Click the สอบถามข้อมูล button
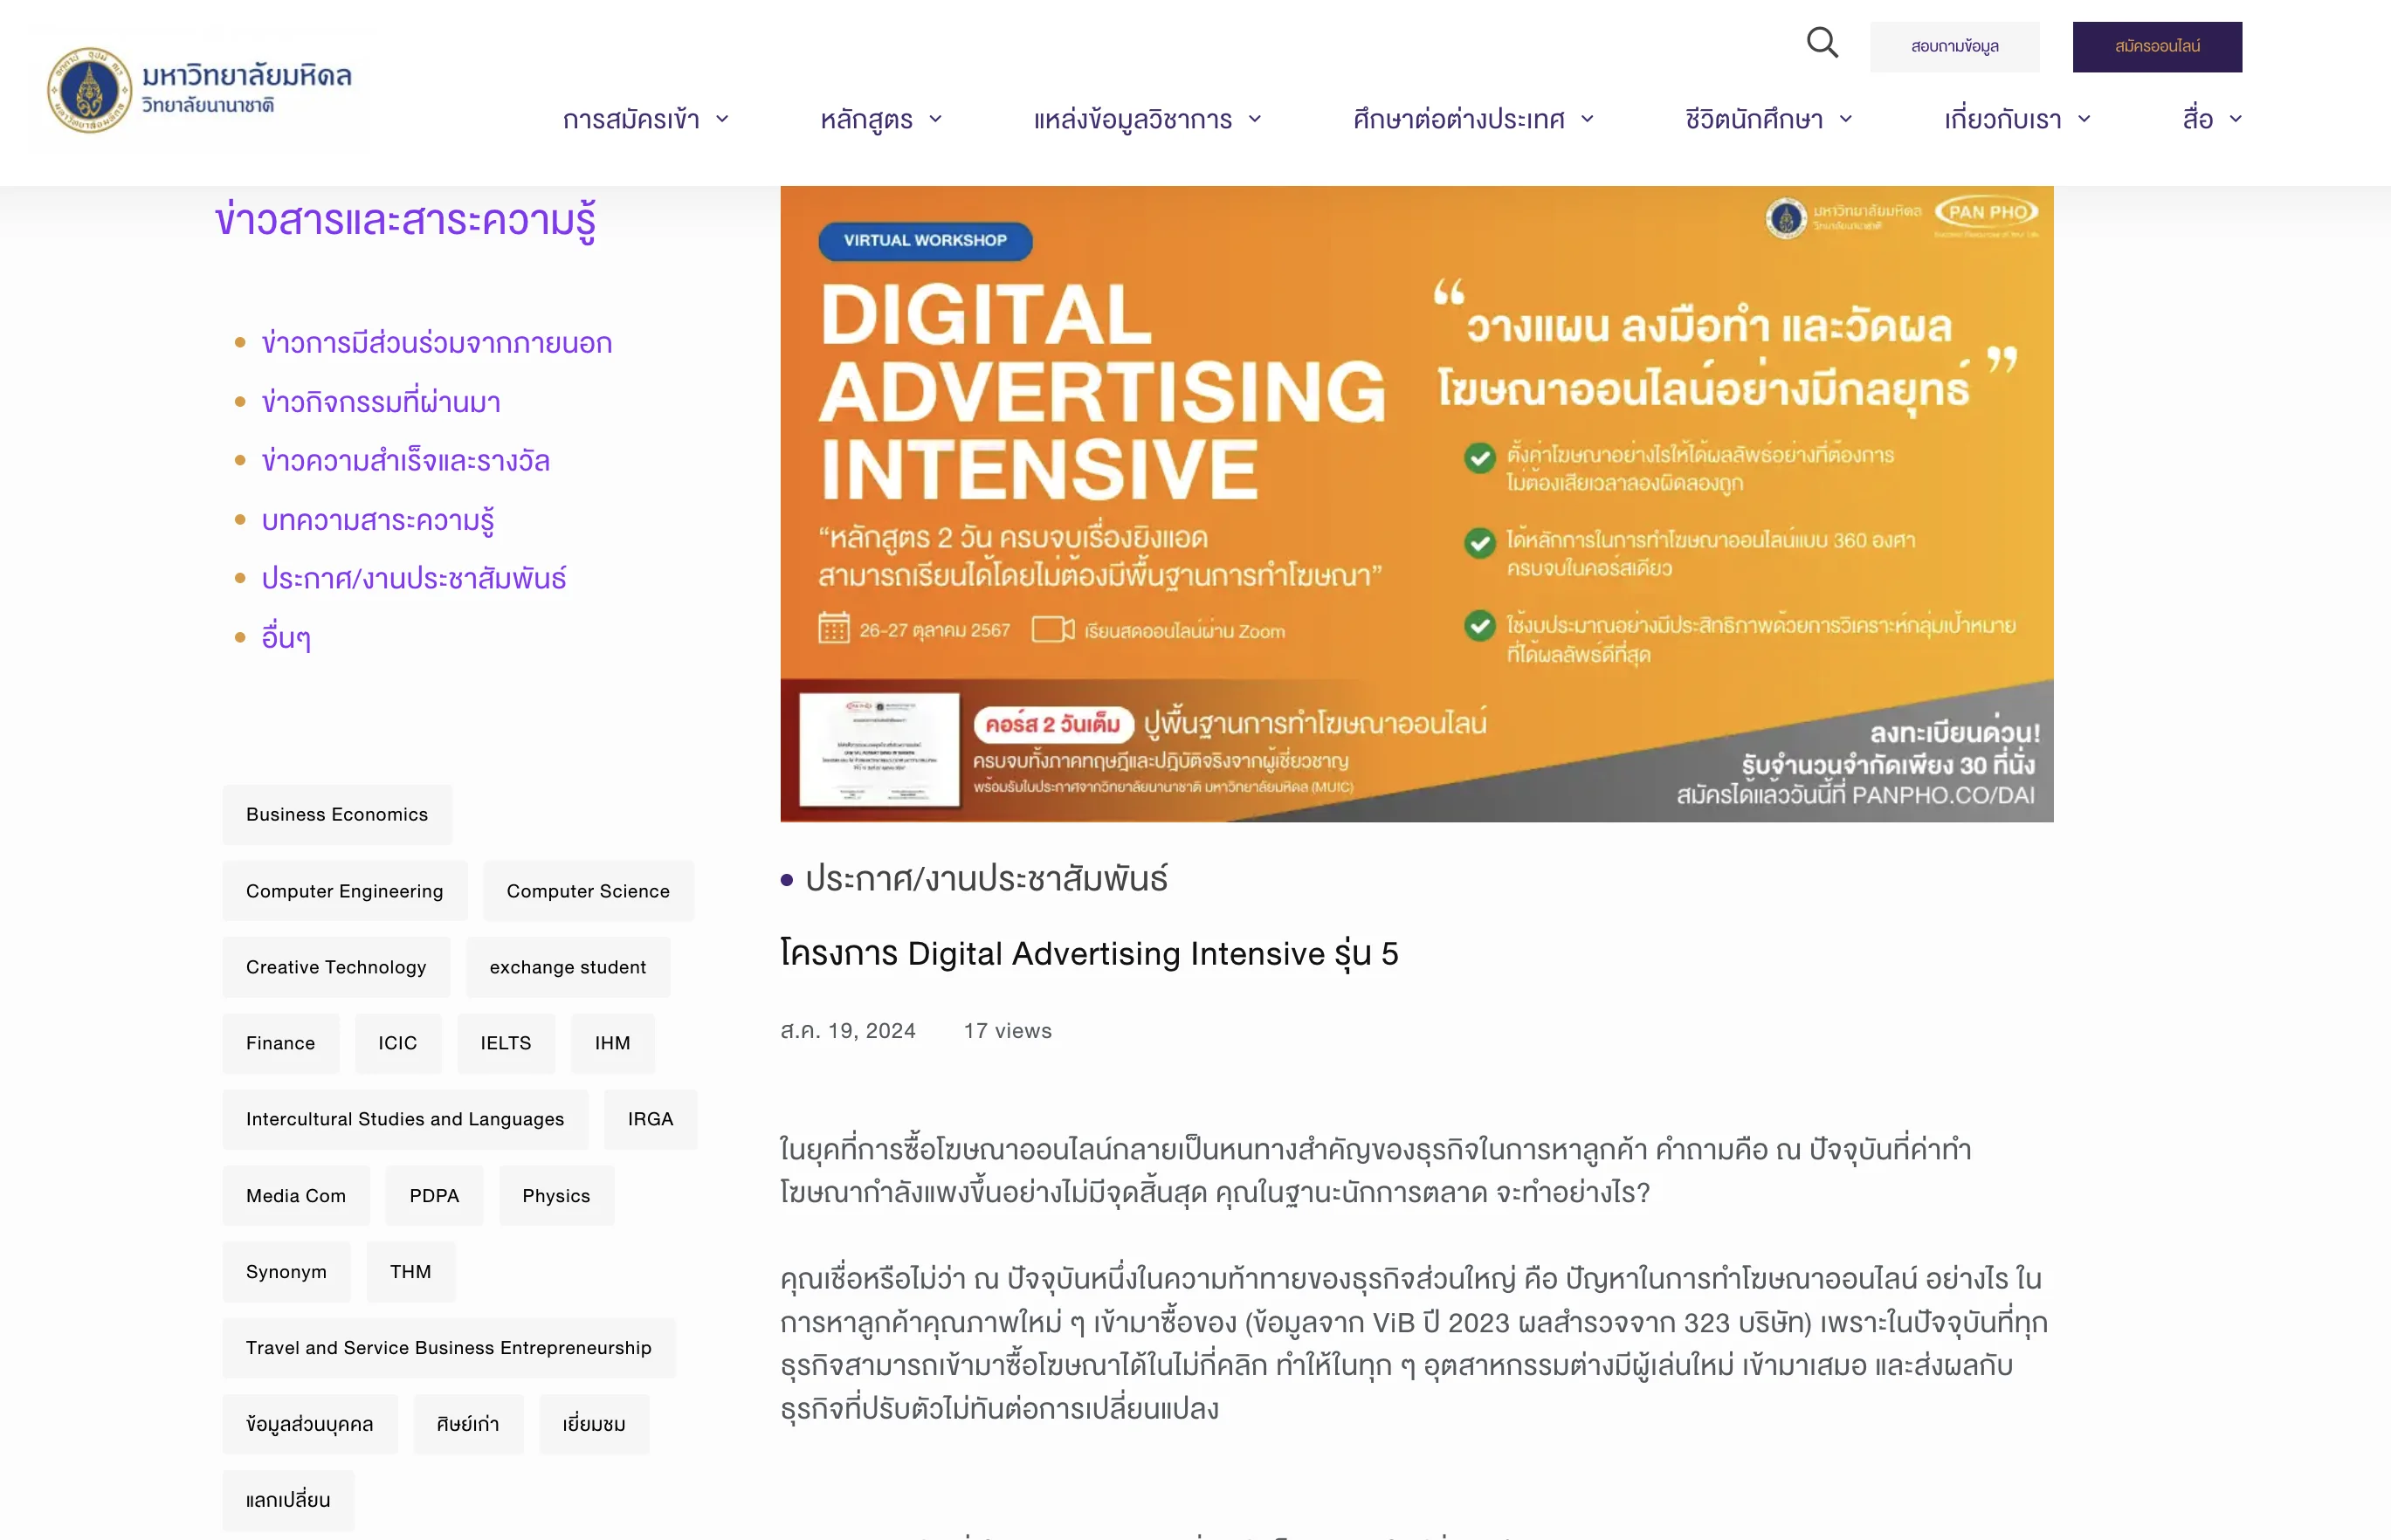Image resolution: width=2391 pixels, height=1540 pixels. coord(1954,46)
